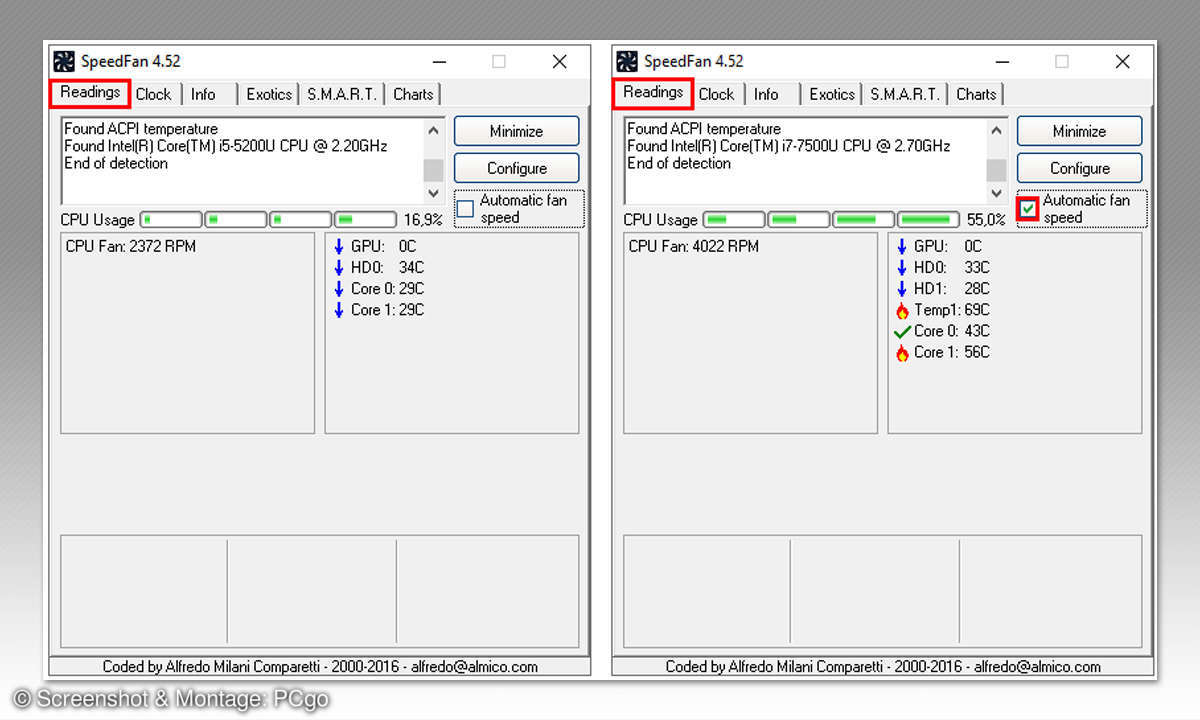Click the HD0: 34C temperature reading
Screen dimensions: 1200x720
(x=388, y=267)
